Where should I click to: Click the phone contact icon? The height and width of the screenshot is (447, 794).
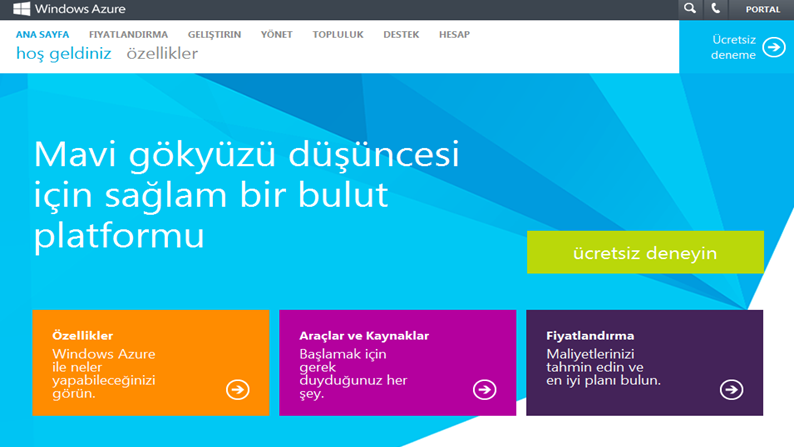coord(716,9)
